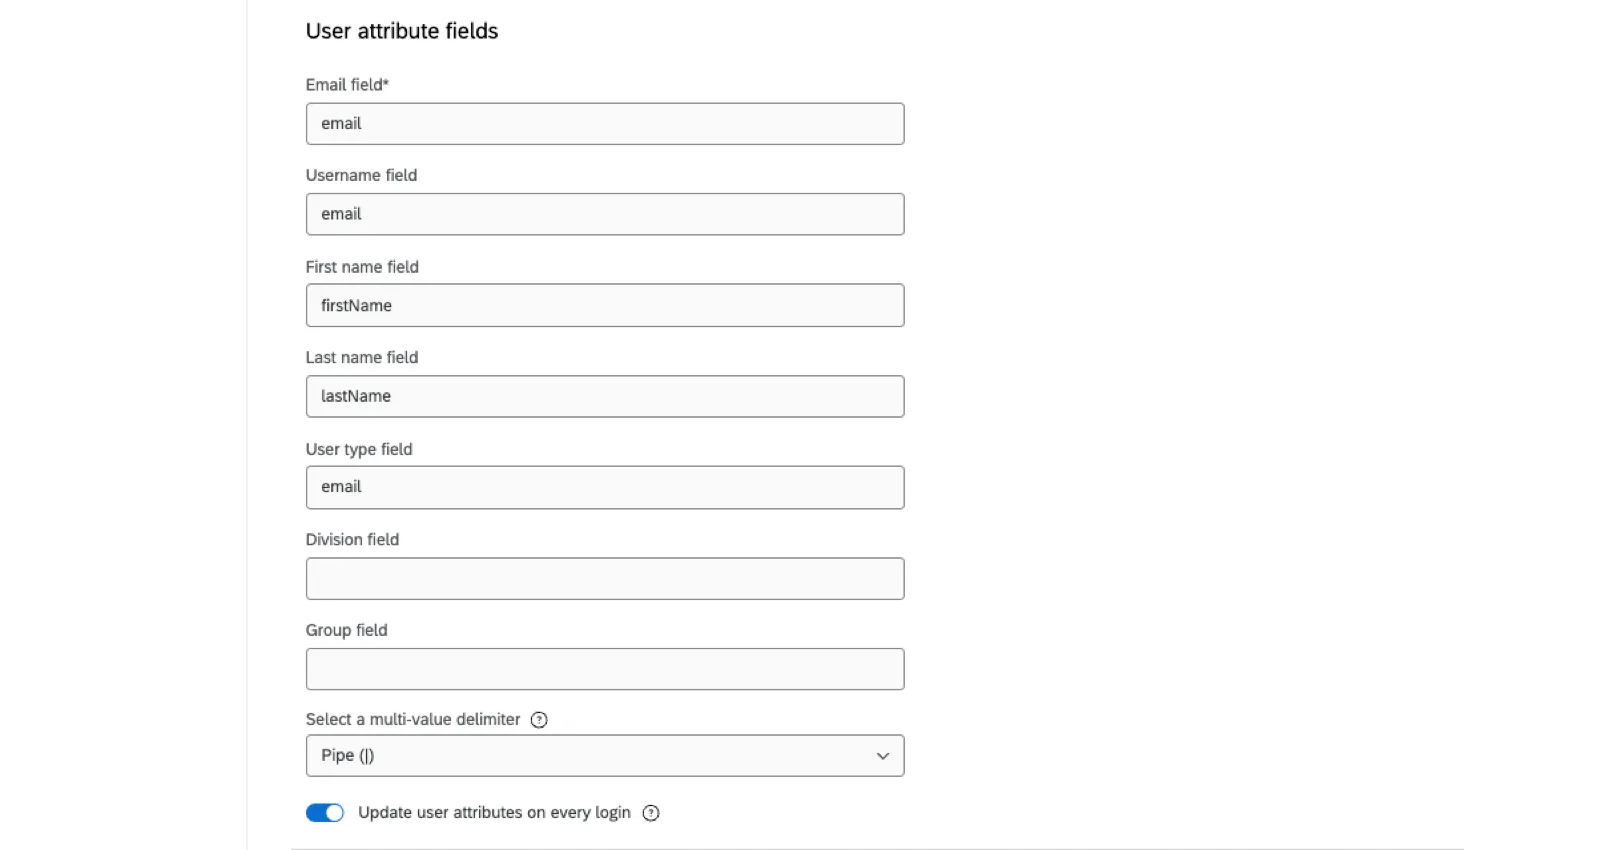Click the empty Group field input

click(x=605, y=669)
